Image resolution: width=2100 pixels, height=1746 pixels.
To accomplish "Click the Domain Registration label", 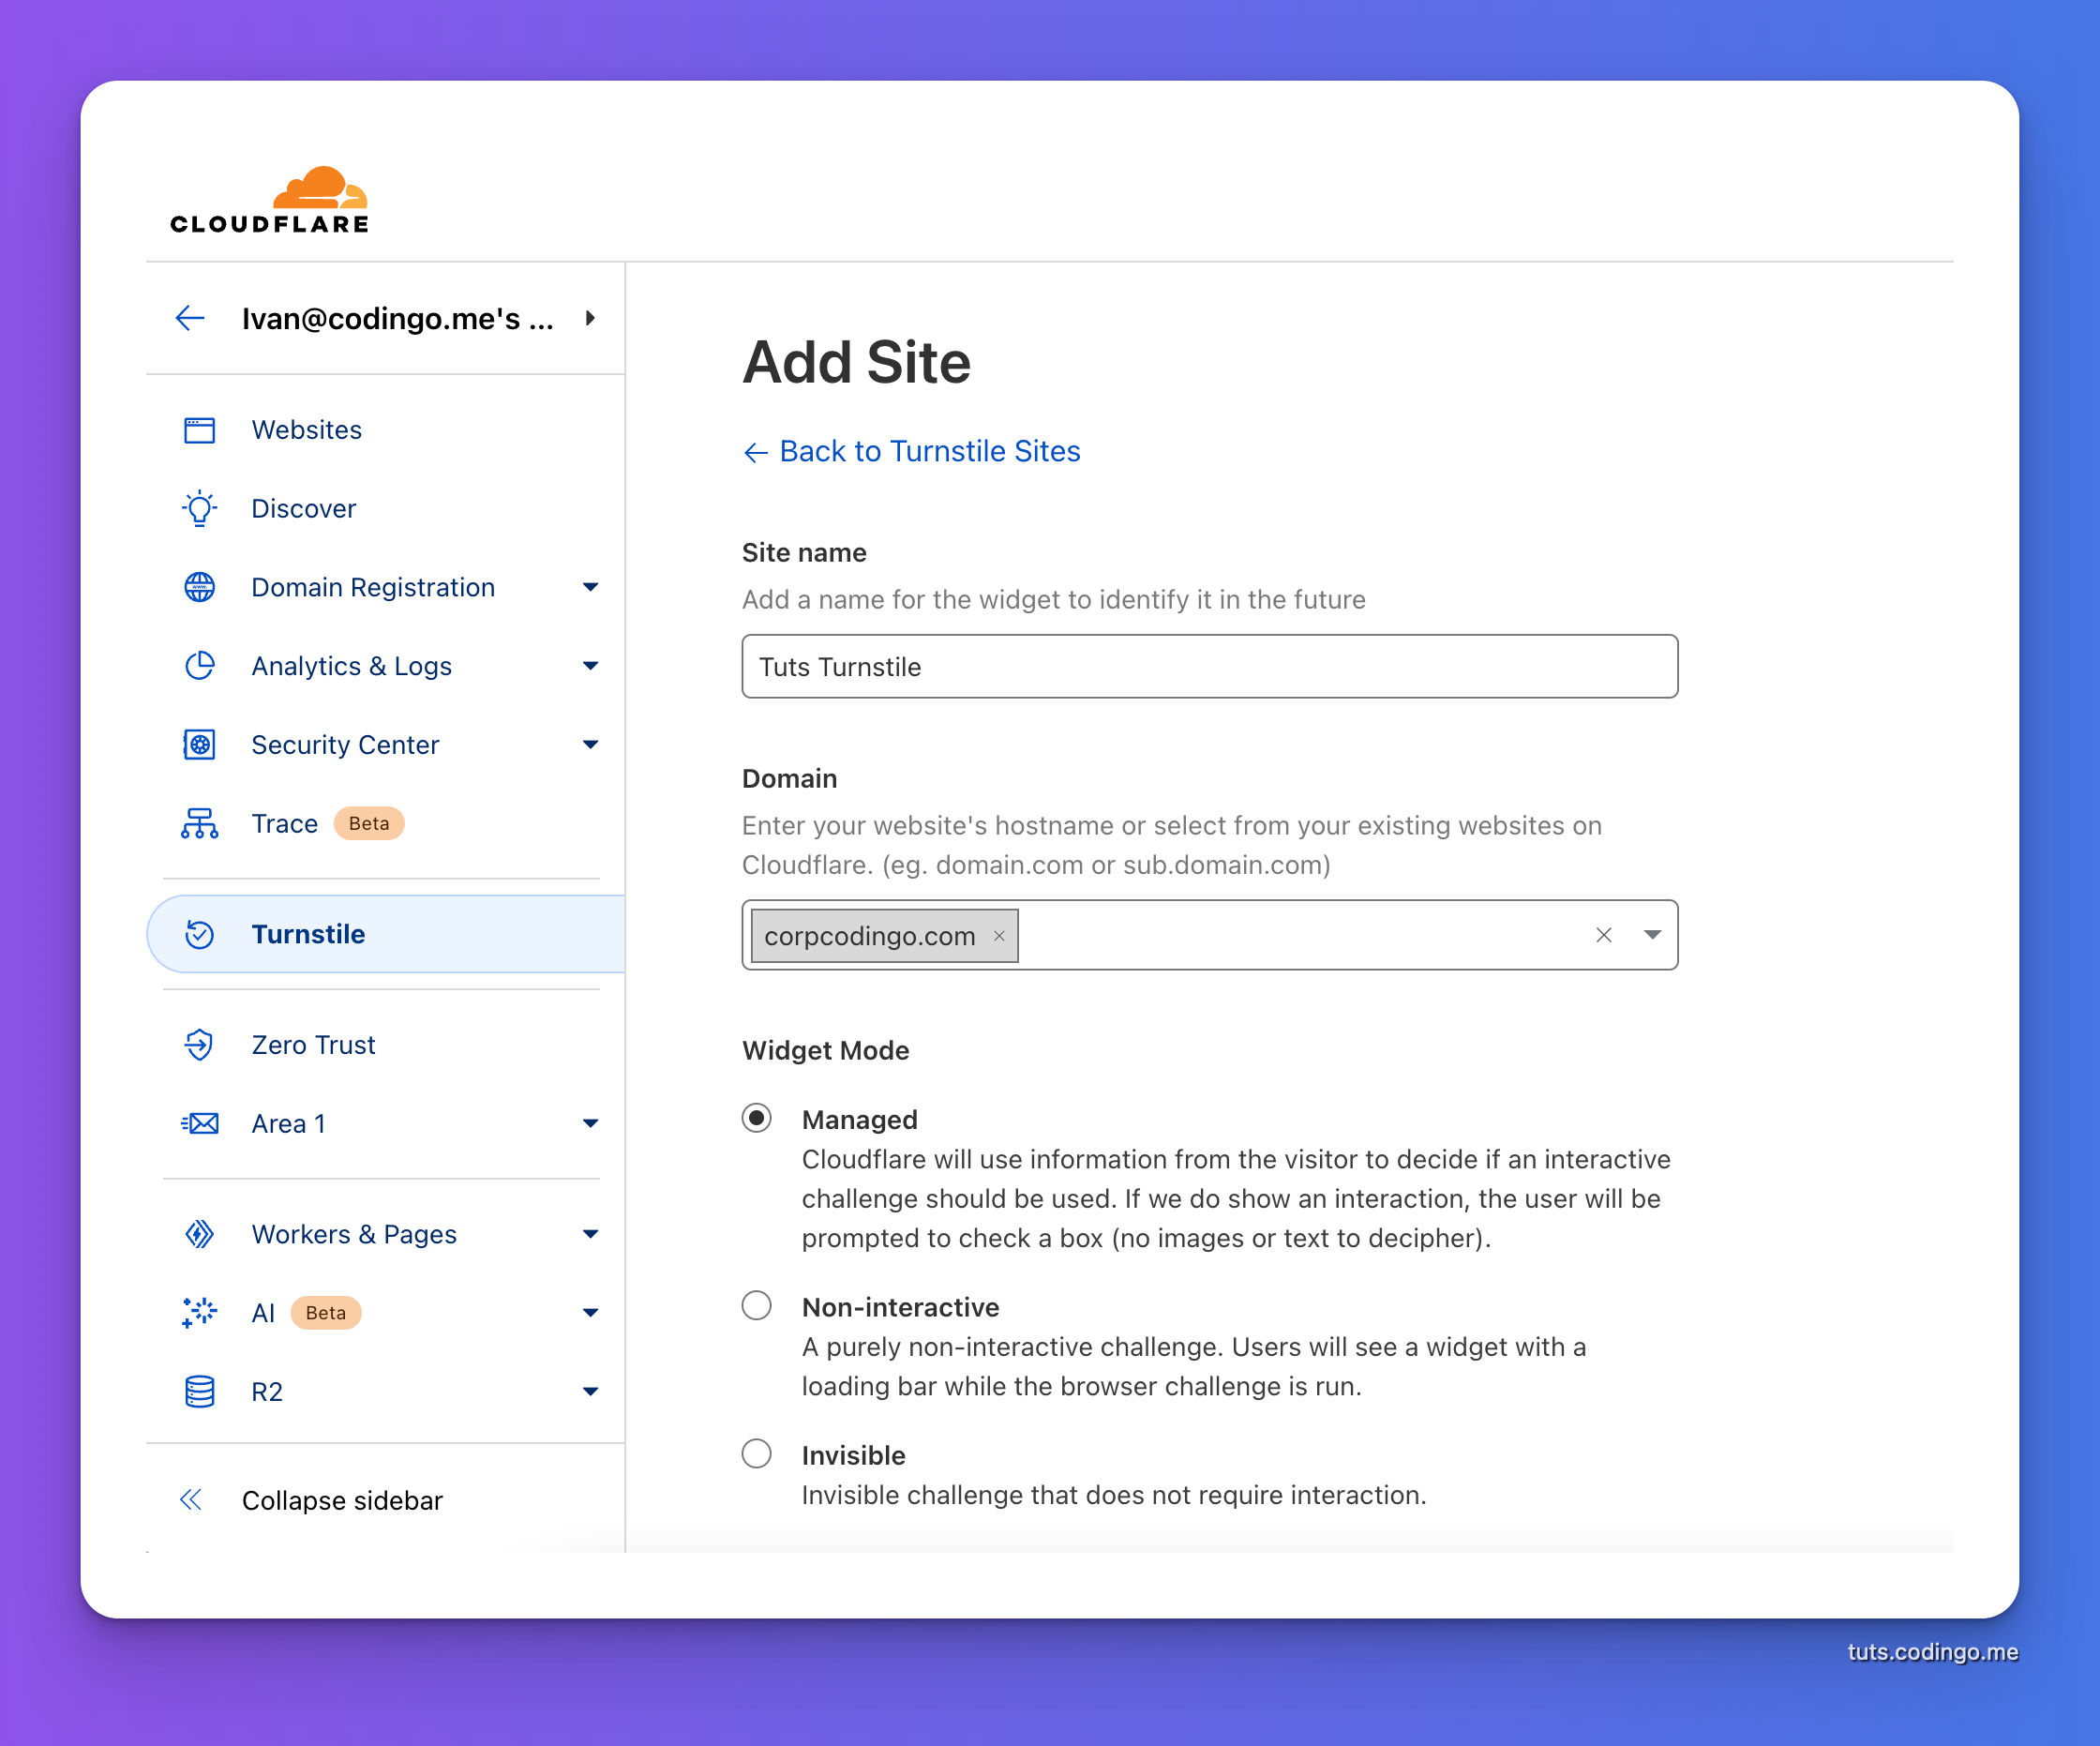I will (373, 587).
